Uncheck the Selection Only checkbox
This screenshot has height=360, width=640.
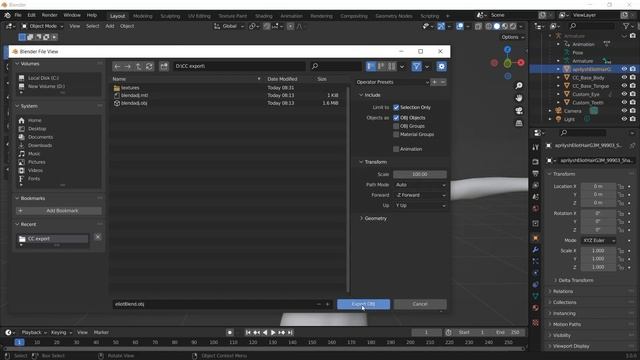[396, 107]
